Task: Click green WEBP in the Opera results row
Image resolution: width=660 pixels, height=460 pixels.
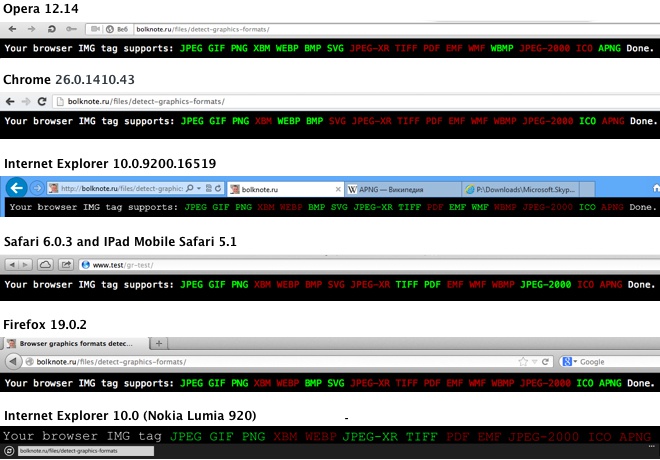Action: [x=287, y=48]
